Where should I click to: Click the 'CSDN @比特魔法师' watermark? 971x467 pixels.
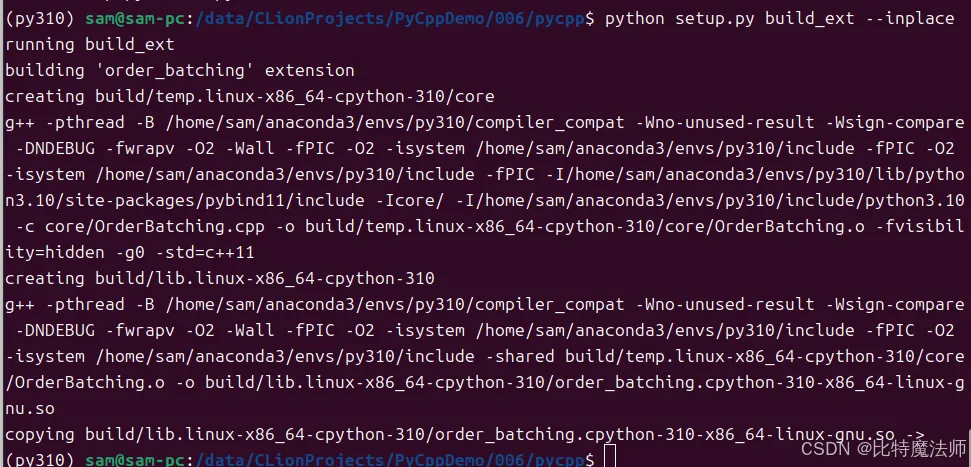884,447
